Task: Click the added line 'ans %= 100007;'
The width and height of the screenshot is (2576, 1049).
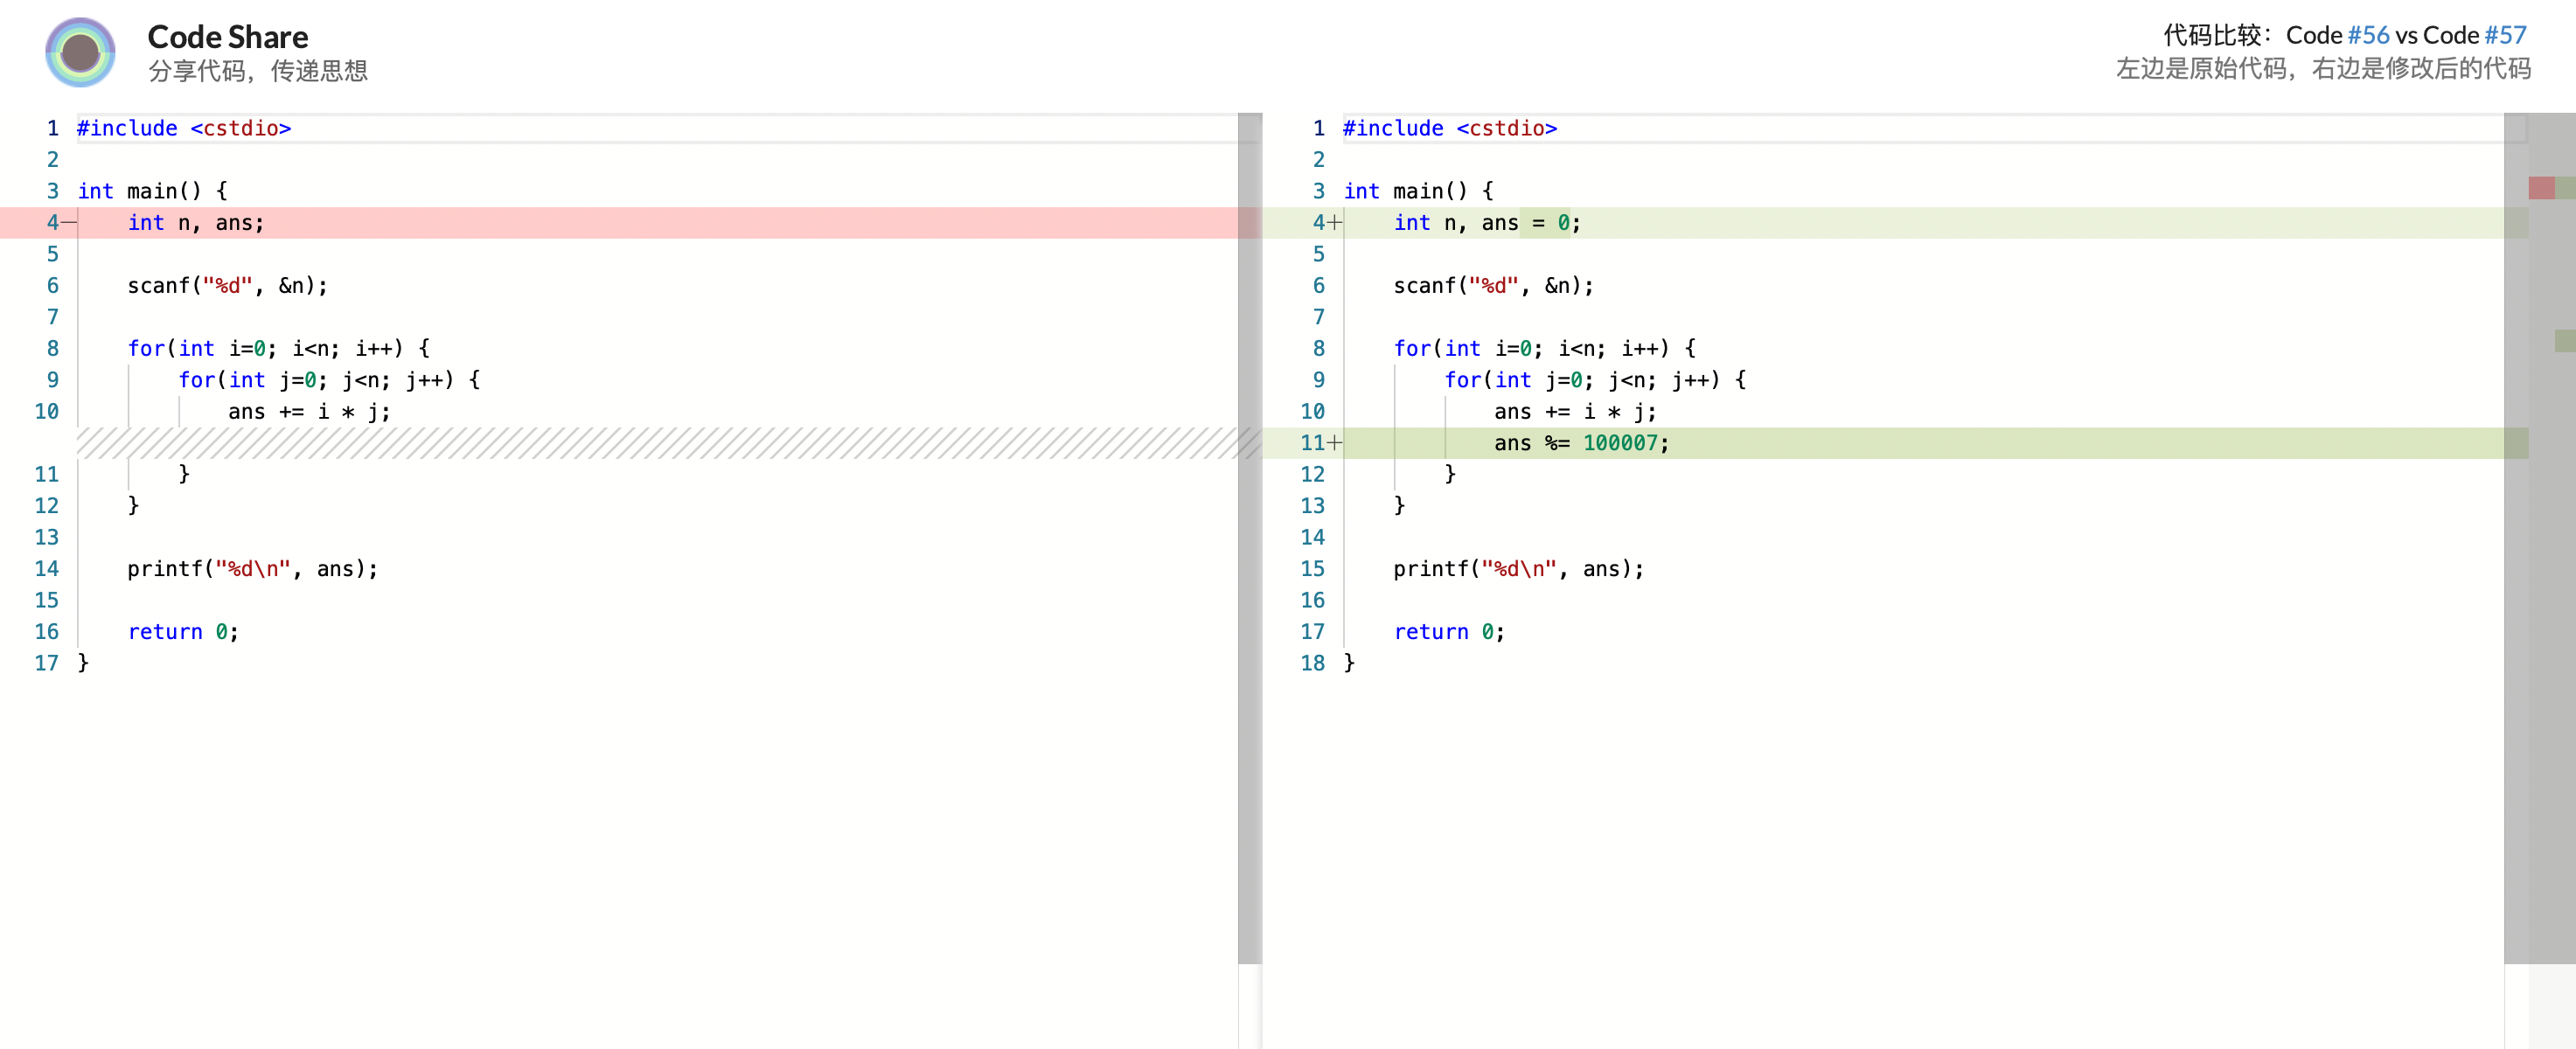Action: pyautogui.click(x=1581, y=443)
